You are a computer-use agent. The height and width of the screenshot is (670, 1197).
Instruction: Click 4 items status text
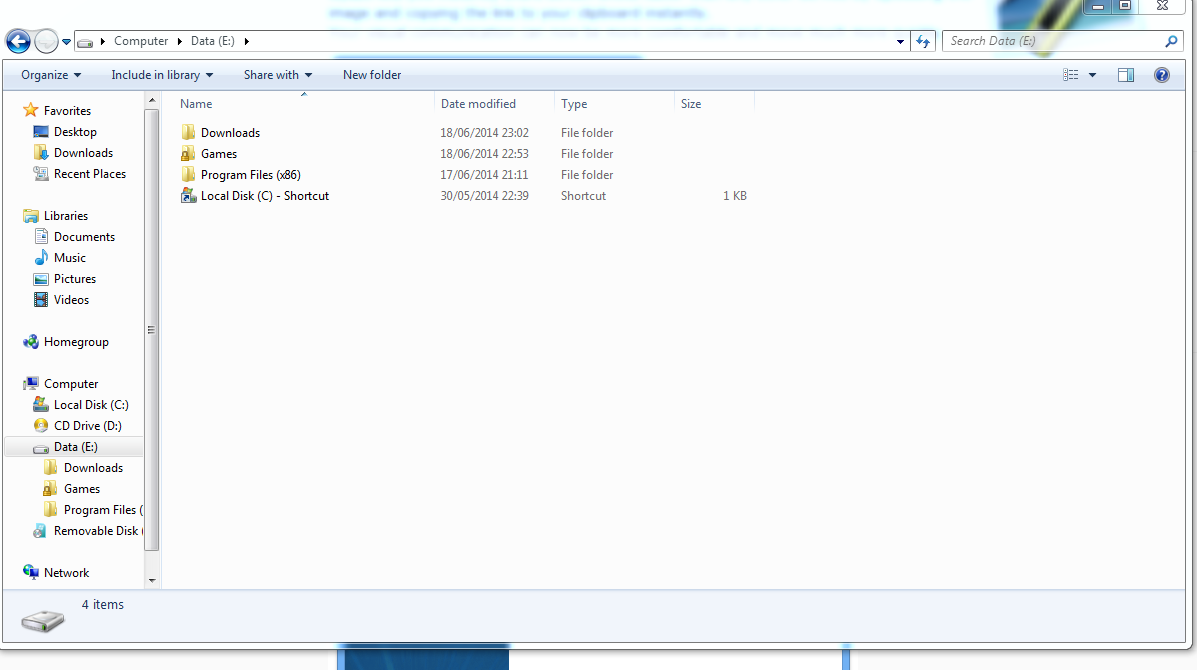coord(102,604)
